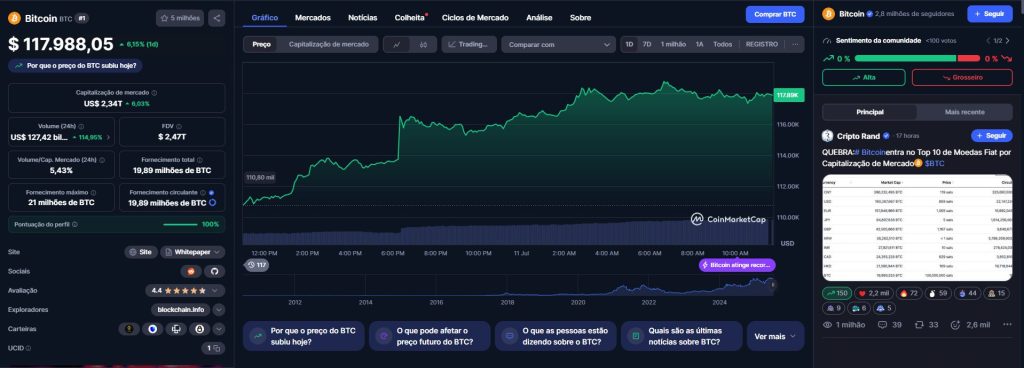
Task: Click the fire reaction with 72
Action: pyautogui.click(x=908, y=294)
